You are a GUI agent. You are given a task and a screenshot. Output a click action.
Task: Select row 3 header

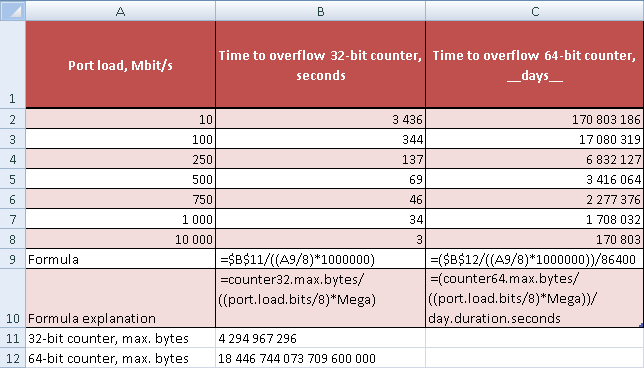point(13,139)
